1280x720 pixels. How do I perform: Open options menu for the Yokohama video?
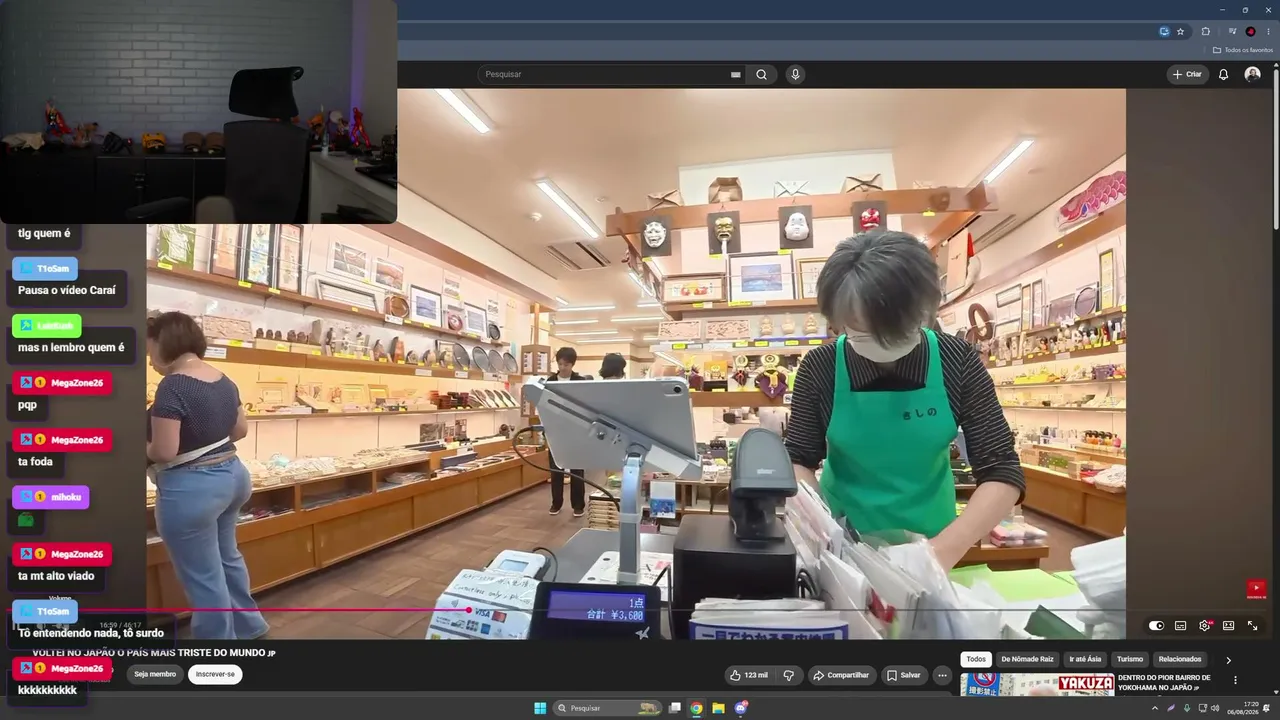1235,680
